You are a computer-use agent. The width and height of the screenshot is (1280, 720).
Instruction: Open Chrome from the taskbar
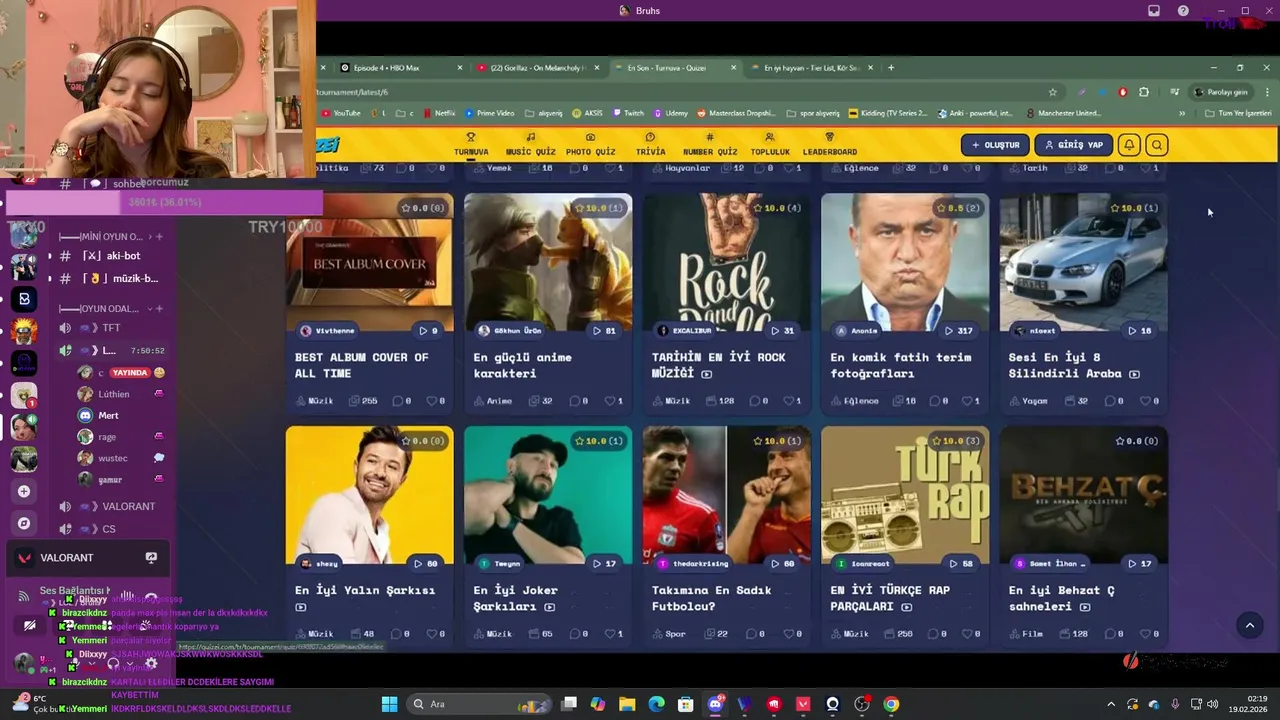[891, 704]
